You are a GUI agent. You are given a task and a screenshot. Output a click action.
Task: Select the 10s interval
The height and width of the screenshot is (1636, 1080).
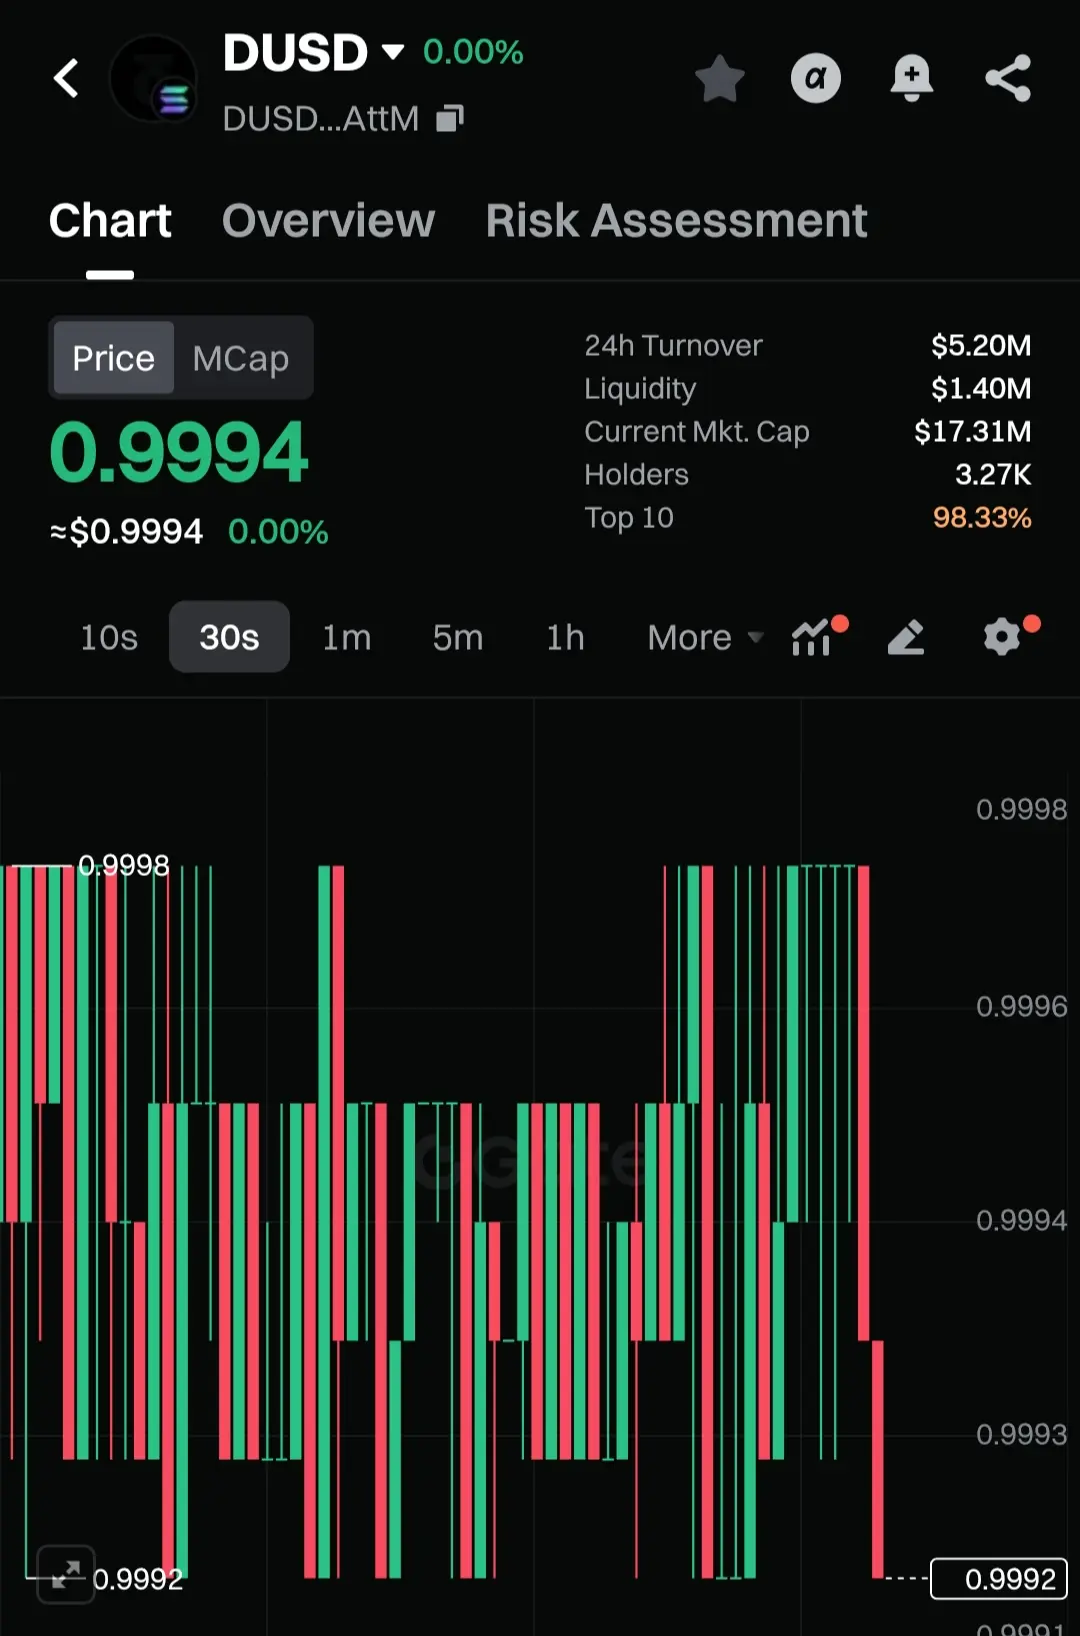pos(109,637)
